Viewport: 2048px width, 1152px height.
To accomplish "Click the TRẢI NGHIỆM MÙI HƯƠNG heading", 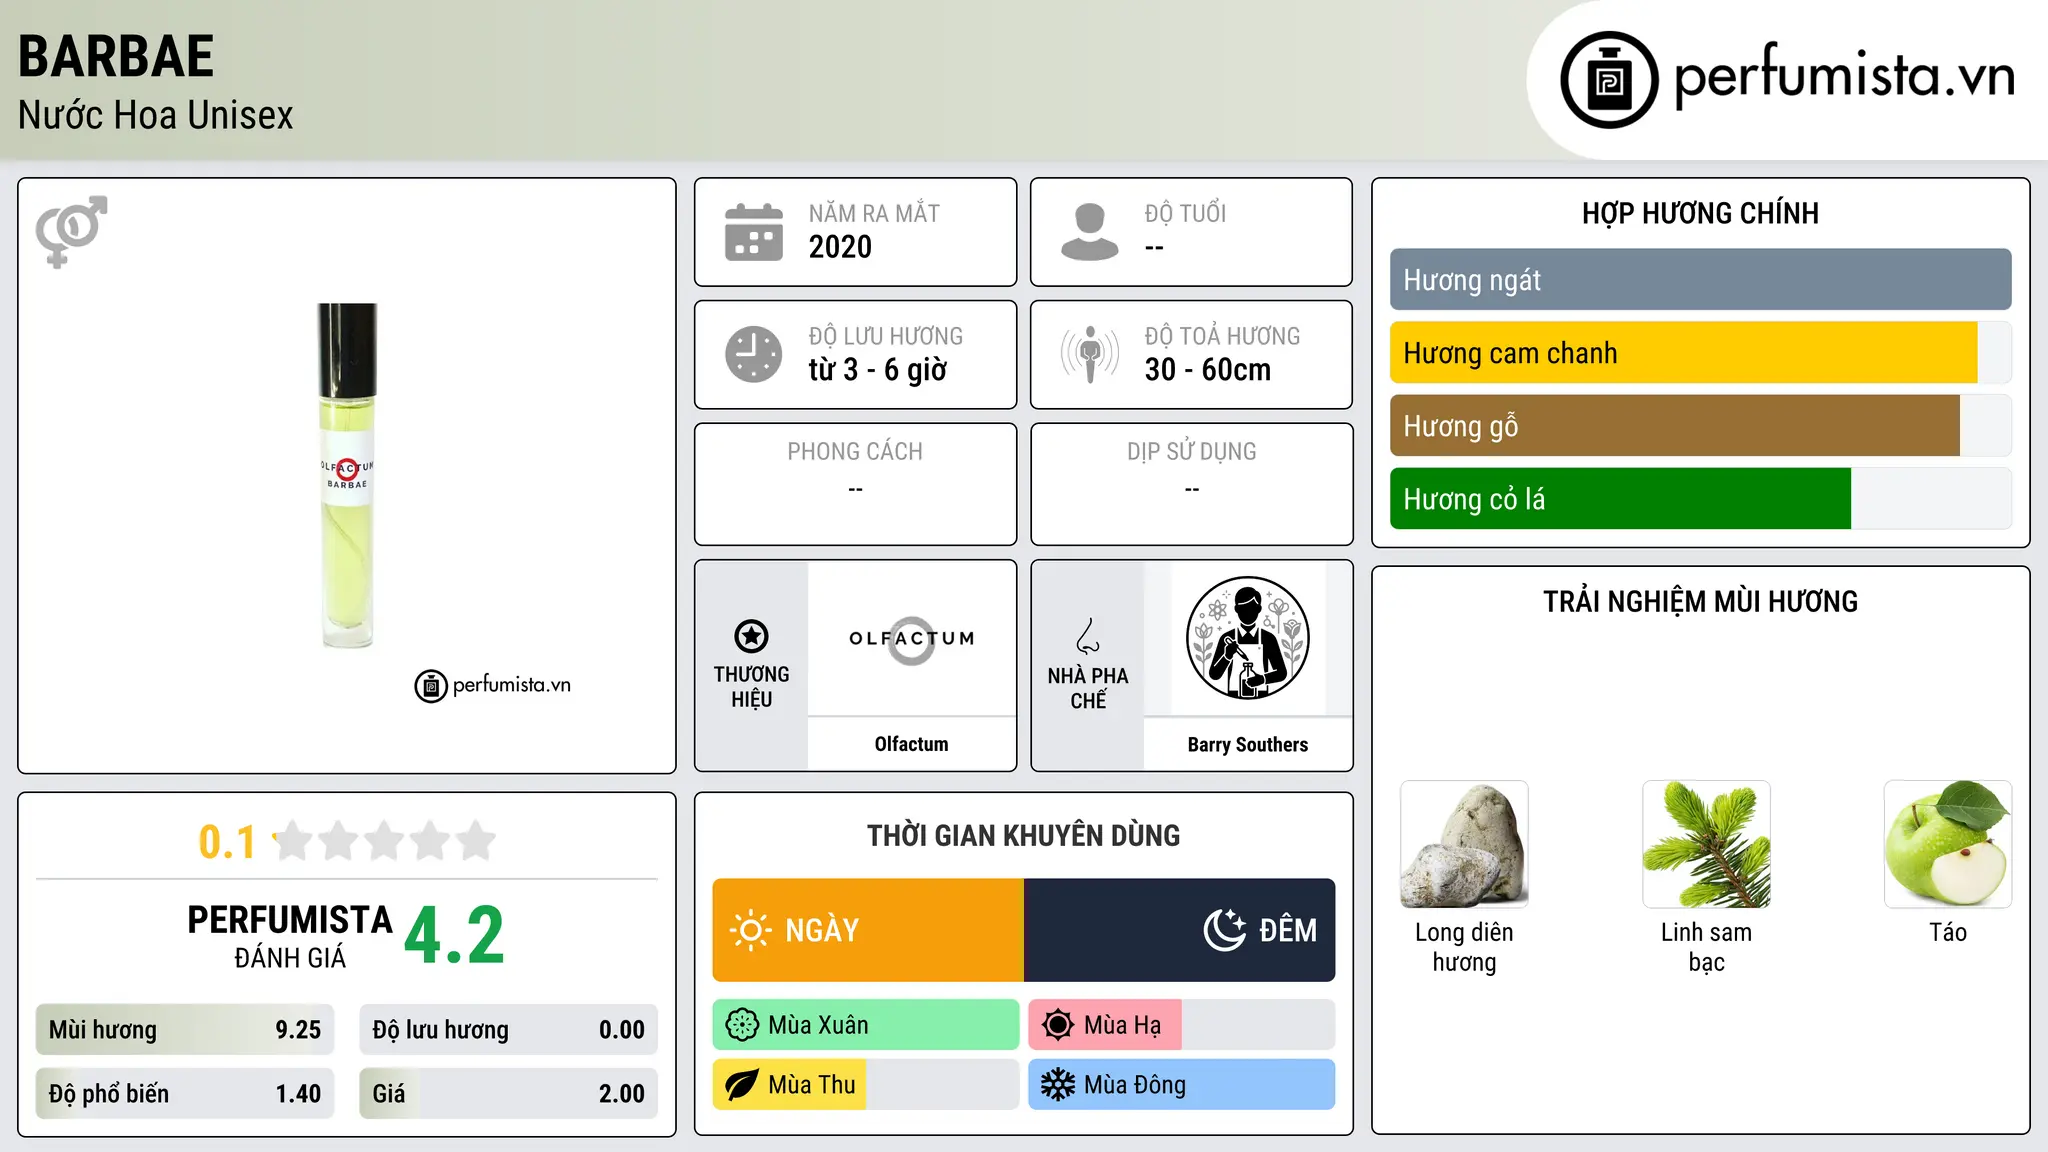I will tap(1700, 602).
